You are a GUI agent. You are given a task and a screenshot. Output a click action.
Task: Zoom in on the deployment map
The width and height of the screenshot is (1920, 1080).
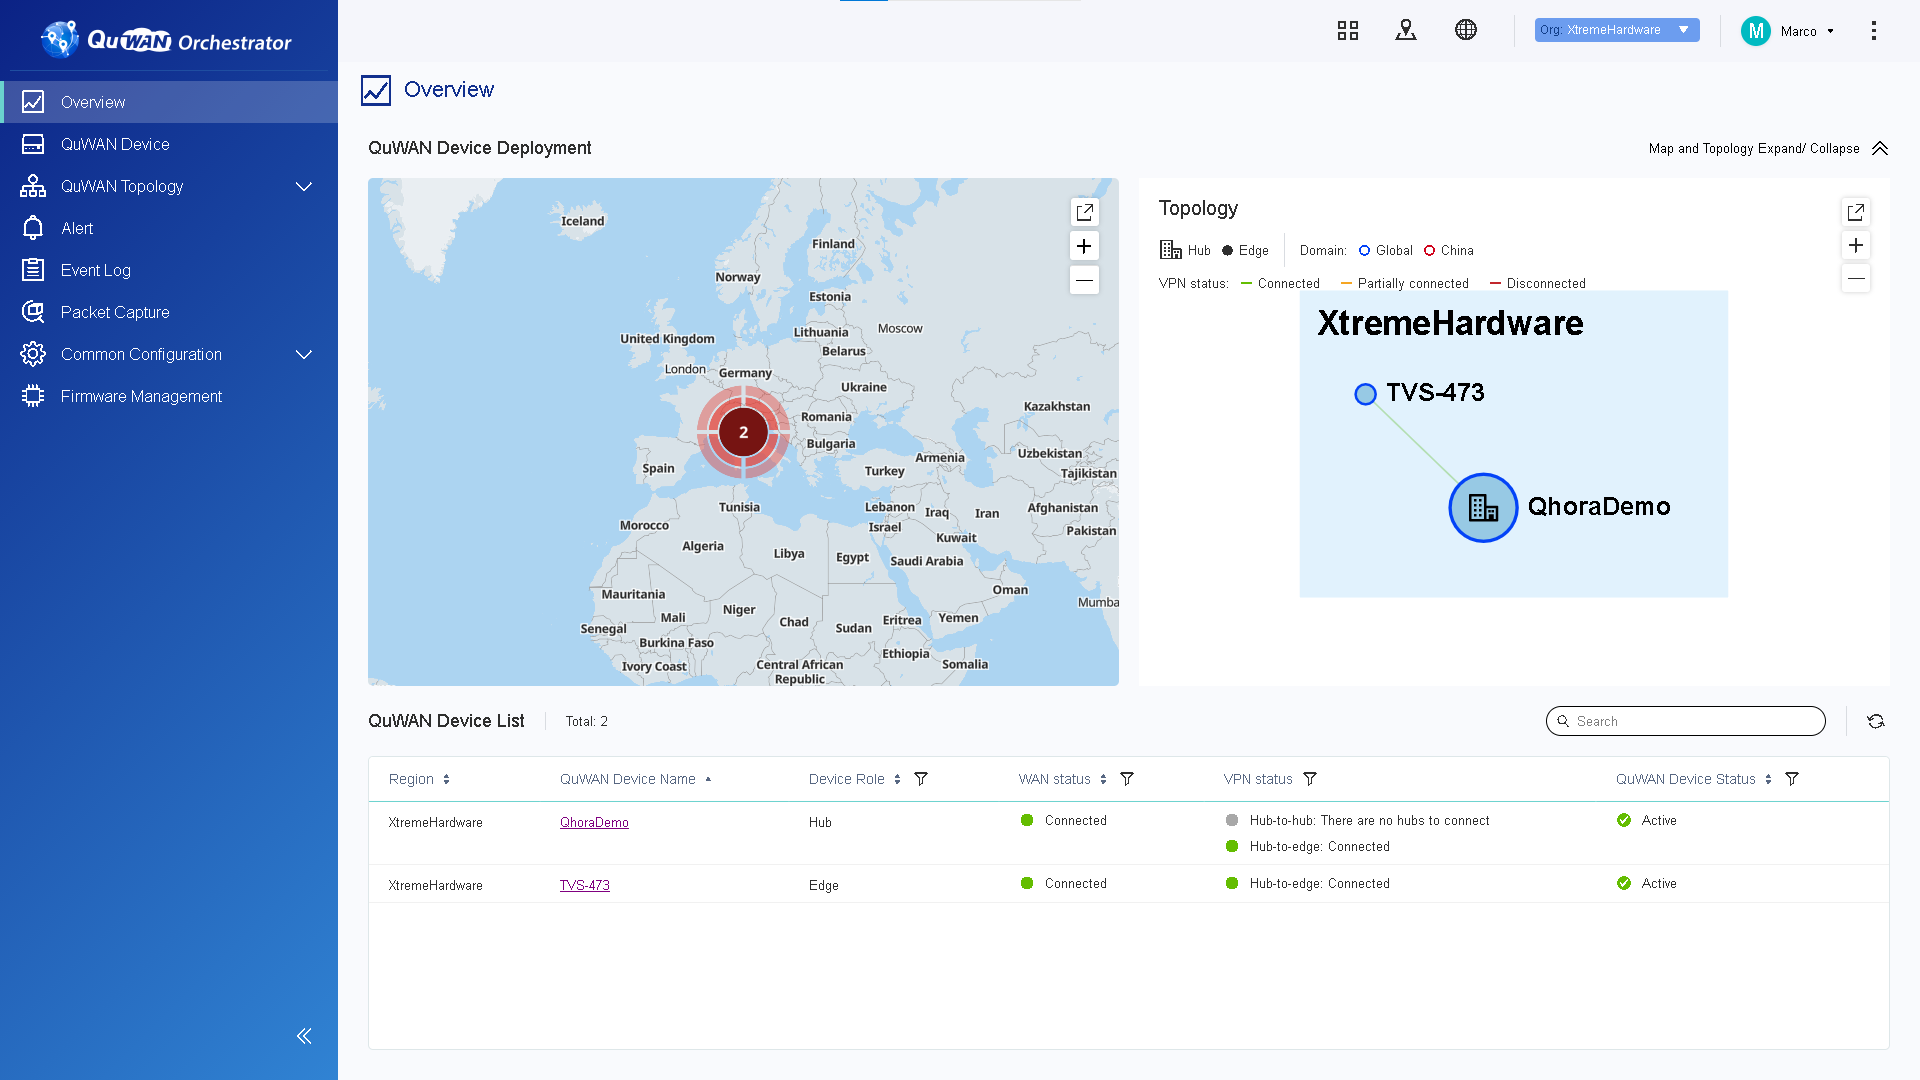[1084, 246]
